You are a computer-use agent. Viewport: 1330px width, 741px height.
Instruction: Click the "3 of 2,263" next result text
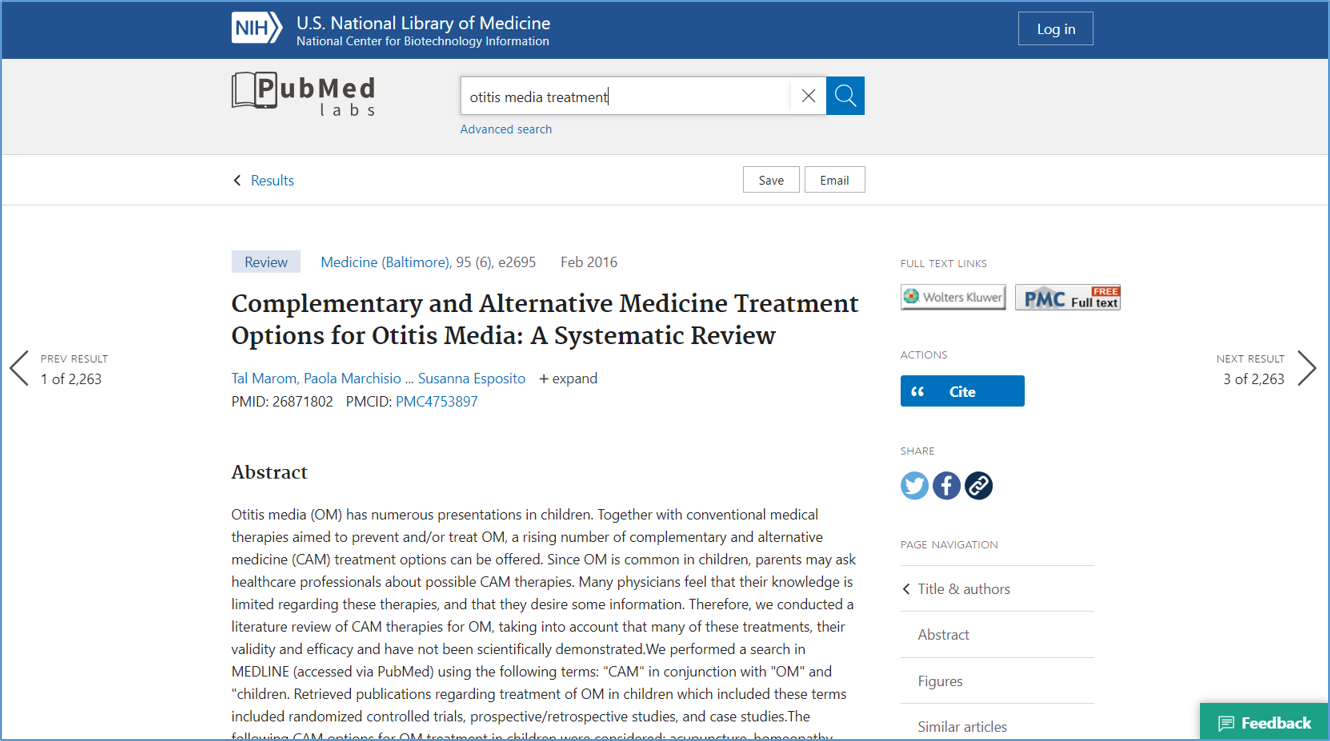(1254, 379)
